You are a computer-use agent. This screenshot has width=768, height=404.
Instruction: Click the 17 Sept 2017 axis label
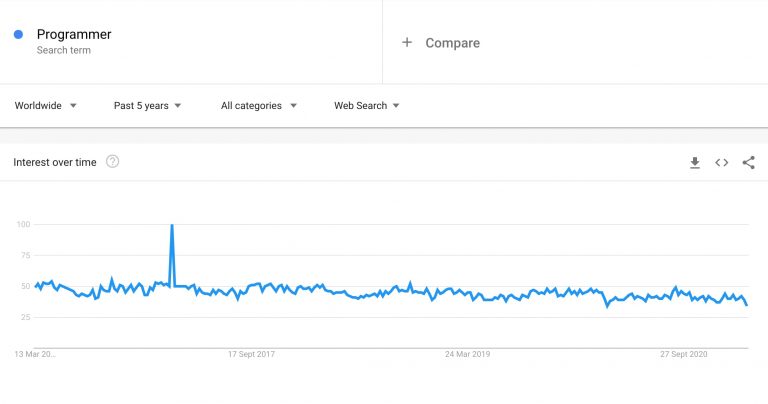(x=252, y=354)
